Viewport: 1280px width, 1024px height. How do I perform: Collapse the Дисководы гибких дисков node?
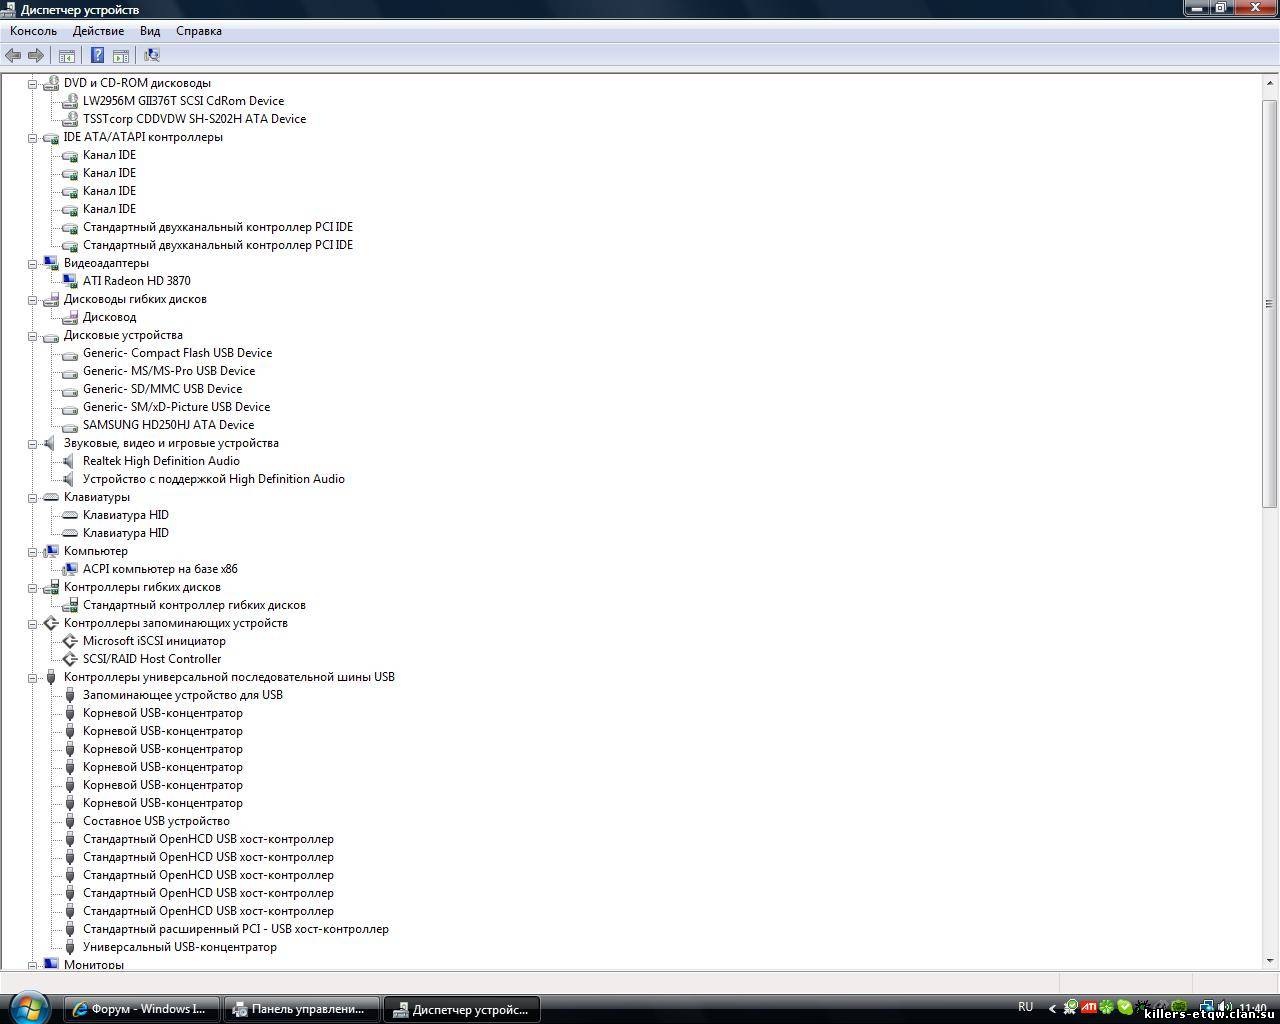click(x=32, y=300)
